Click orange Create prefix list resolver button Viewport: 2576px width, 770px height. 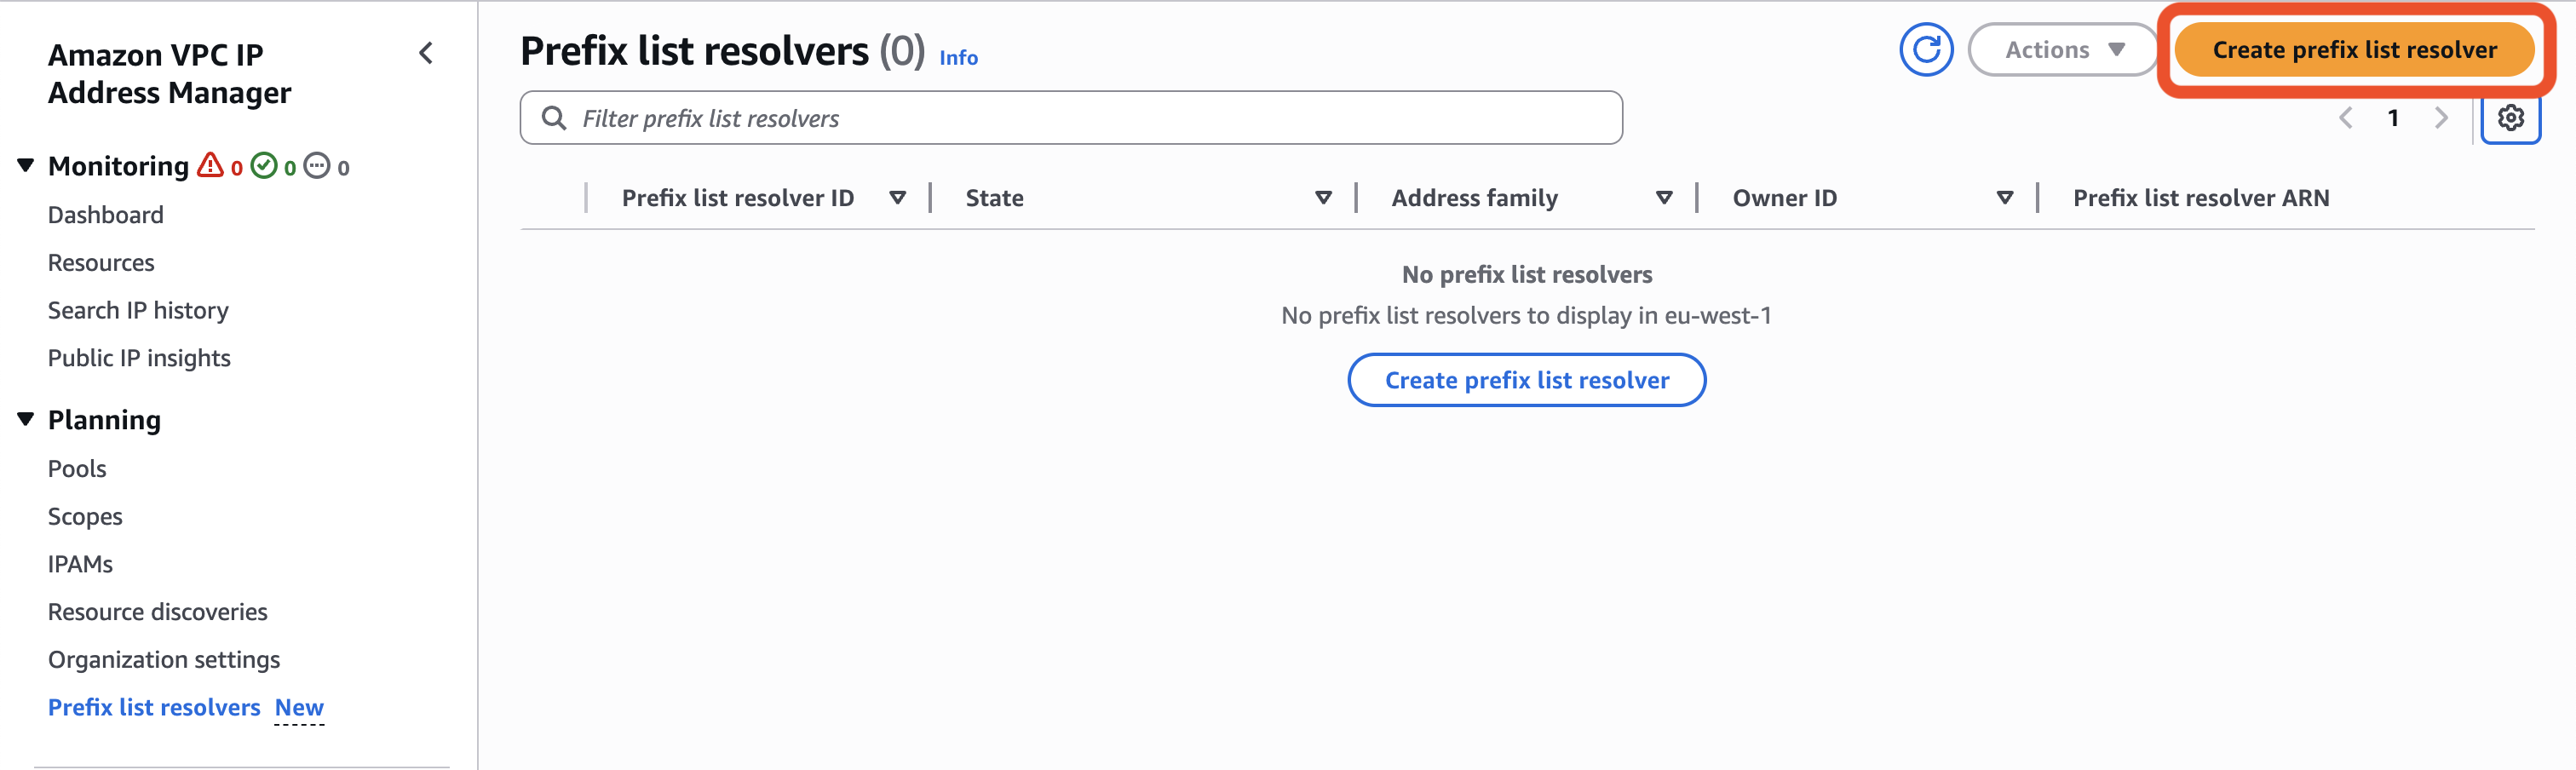[2354, 50]
